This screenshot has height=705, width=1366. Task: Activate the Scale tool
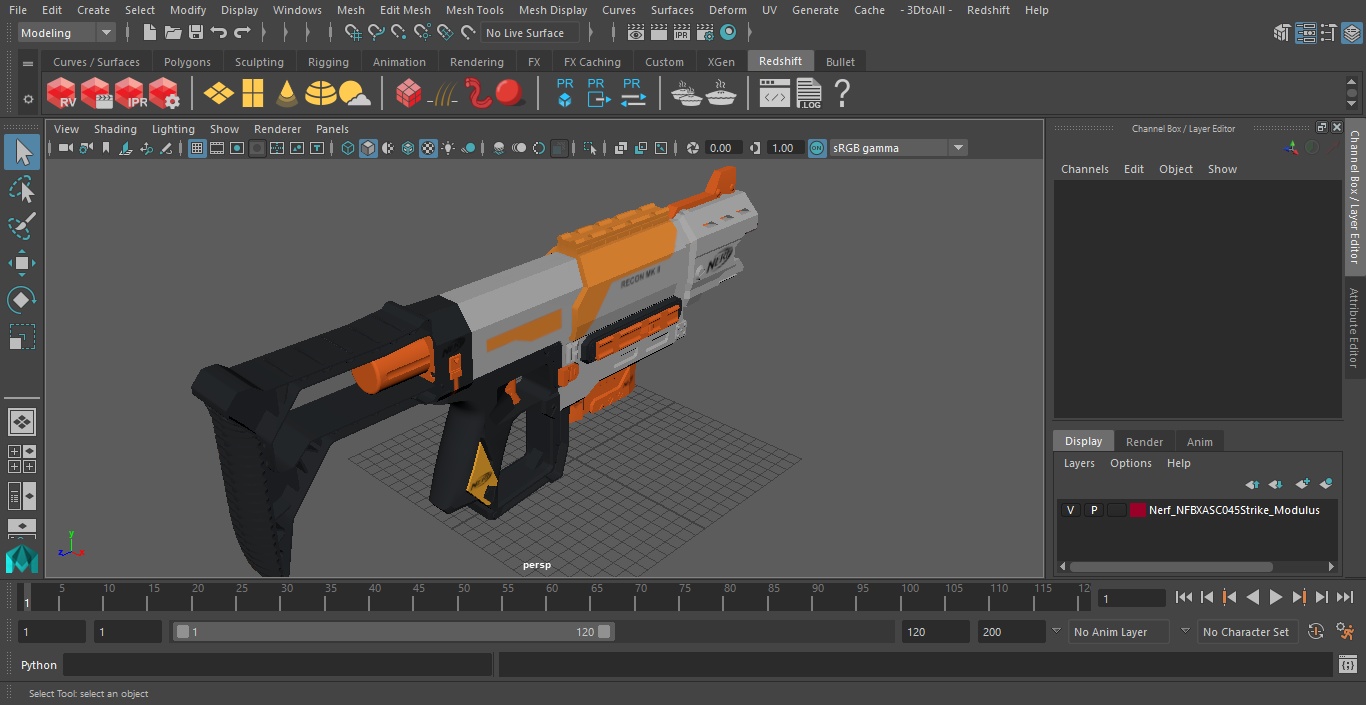22,337
